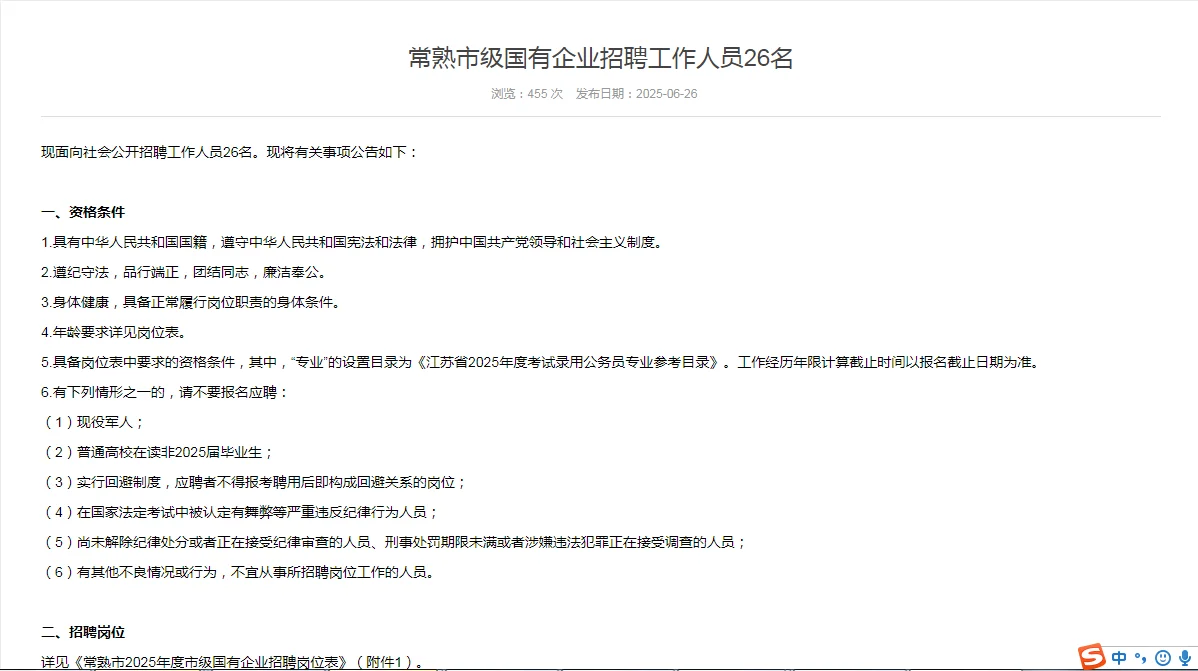The width and height of the screenshot is (1198, 671).
Task: Click line 1 about 中华人民共和国国籍
Action: pos(352,242)
